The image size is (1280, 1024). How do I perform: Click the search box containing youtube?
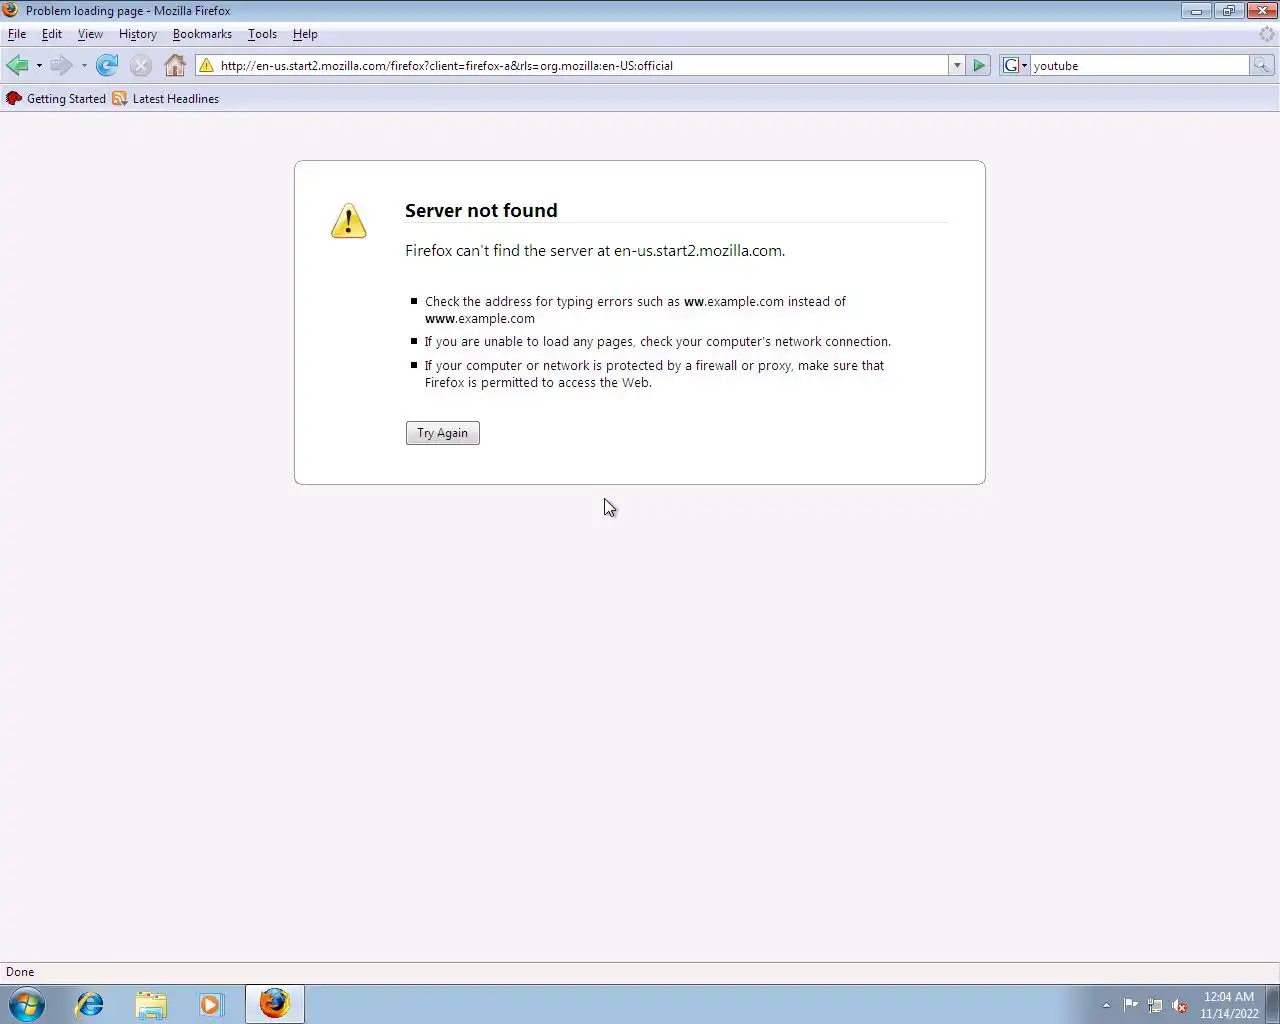point(1140,66)
